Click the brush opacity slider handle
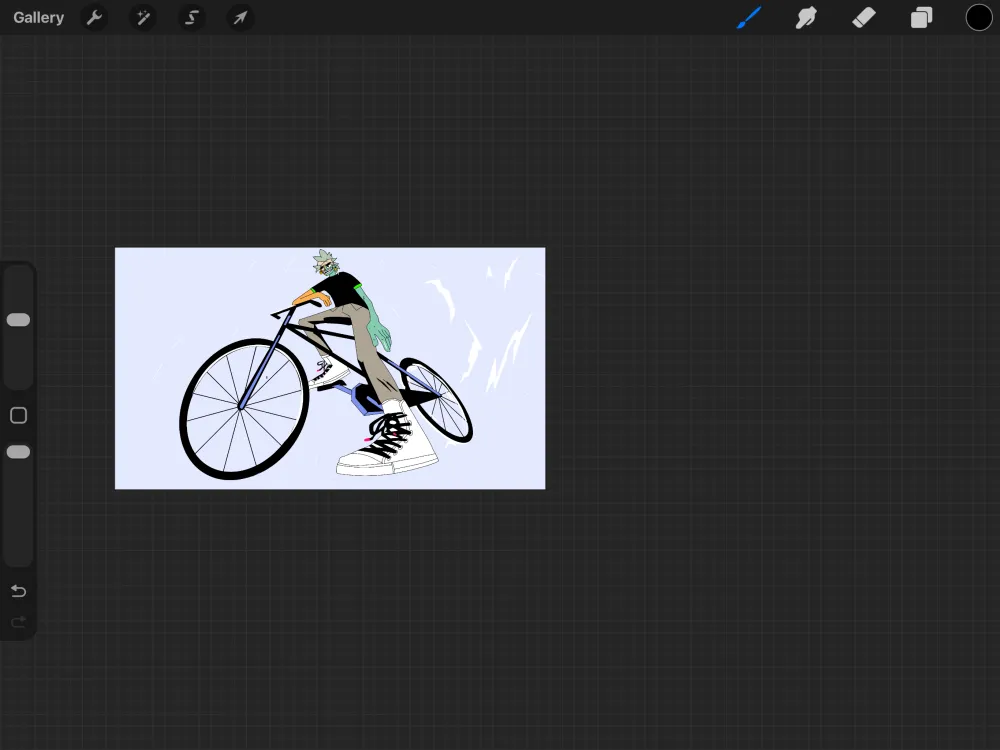1000x750 pixels. [x=18, y=452]
